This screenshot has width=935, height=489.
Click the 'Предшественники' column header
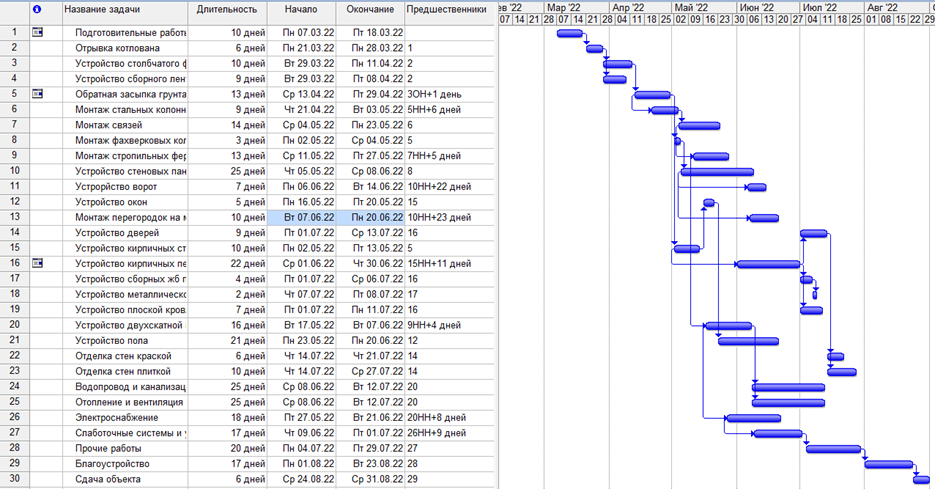click(x=446, y=9)
